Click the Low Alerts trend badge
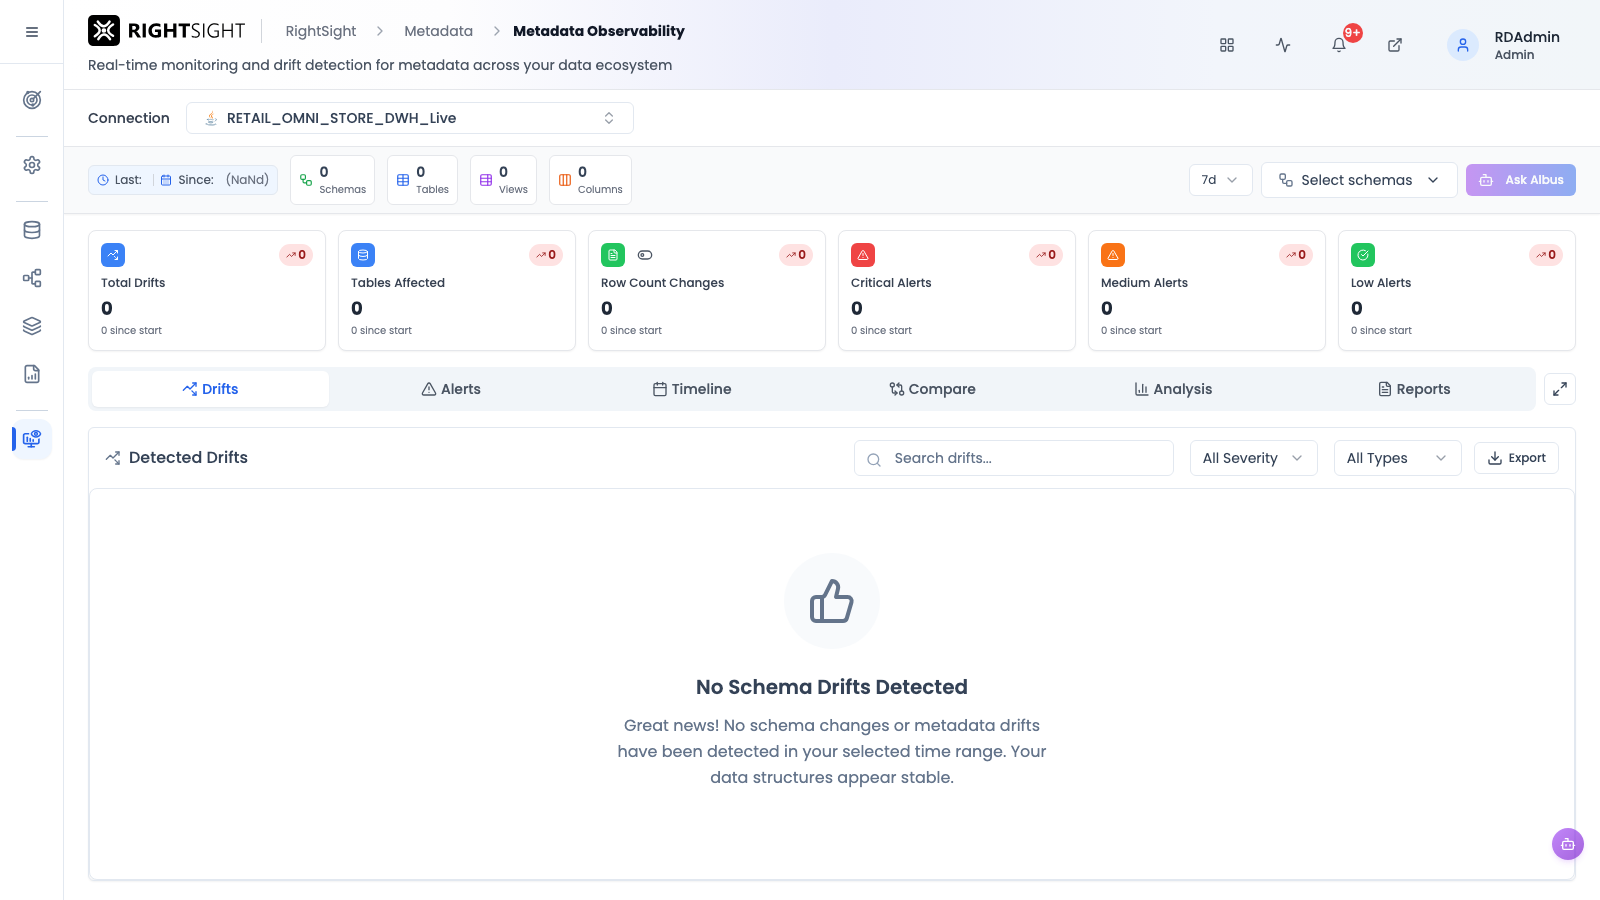 (1546, 255)
